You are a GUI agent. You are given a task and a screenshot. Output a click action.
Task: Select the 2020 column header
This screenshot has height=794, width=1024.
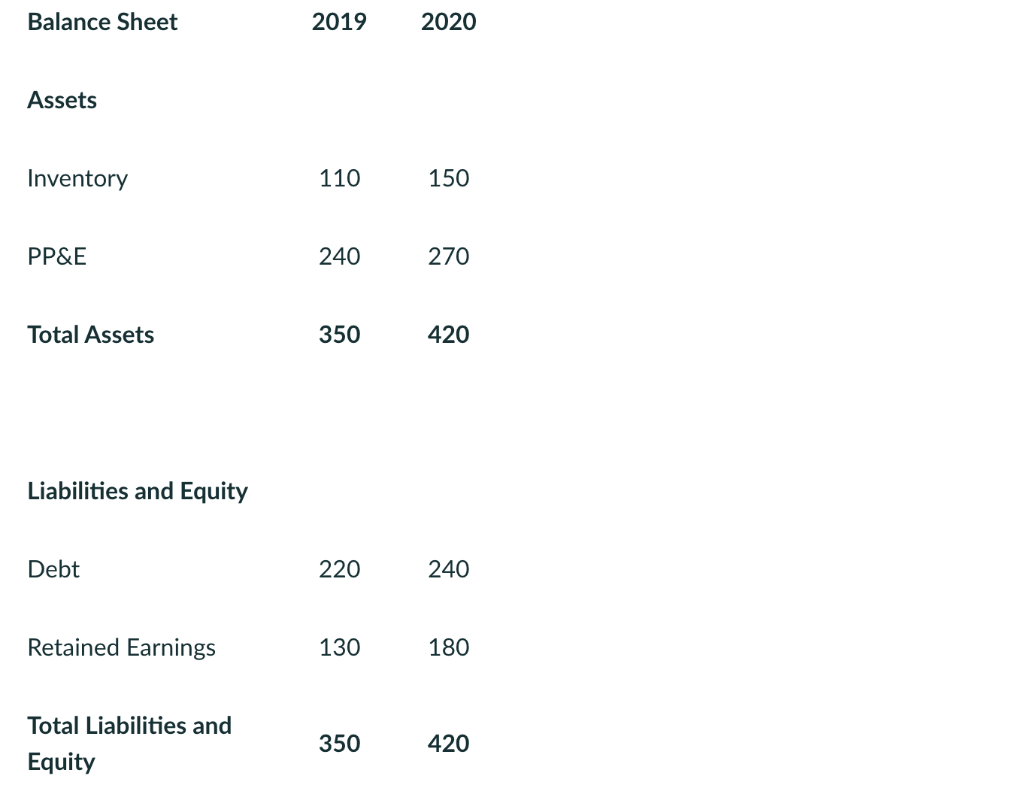coord(449,22)
